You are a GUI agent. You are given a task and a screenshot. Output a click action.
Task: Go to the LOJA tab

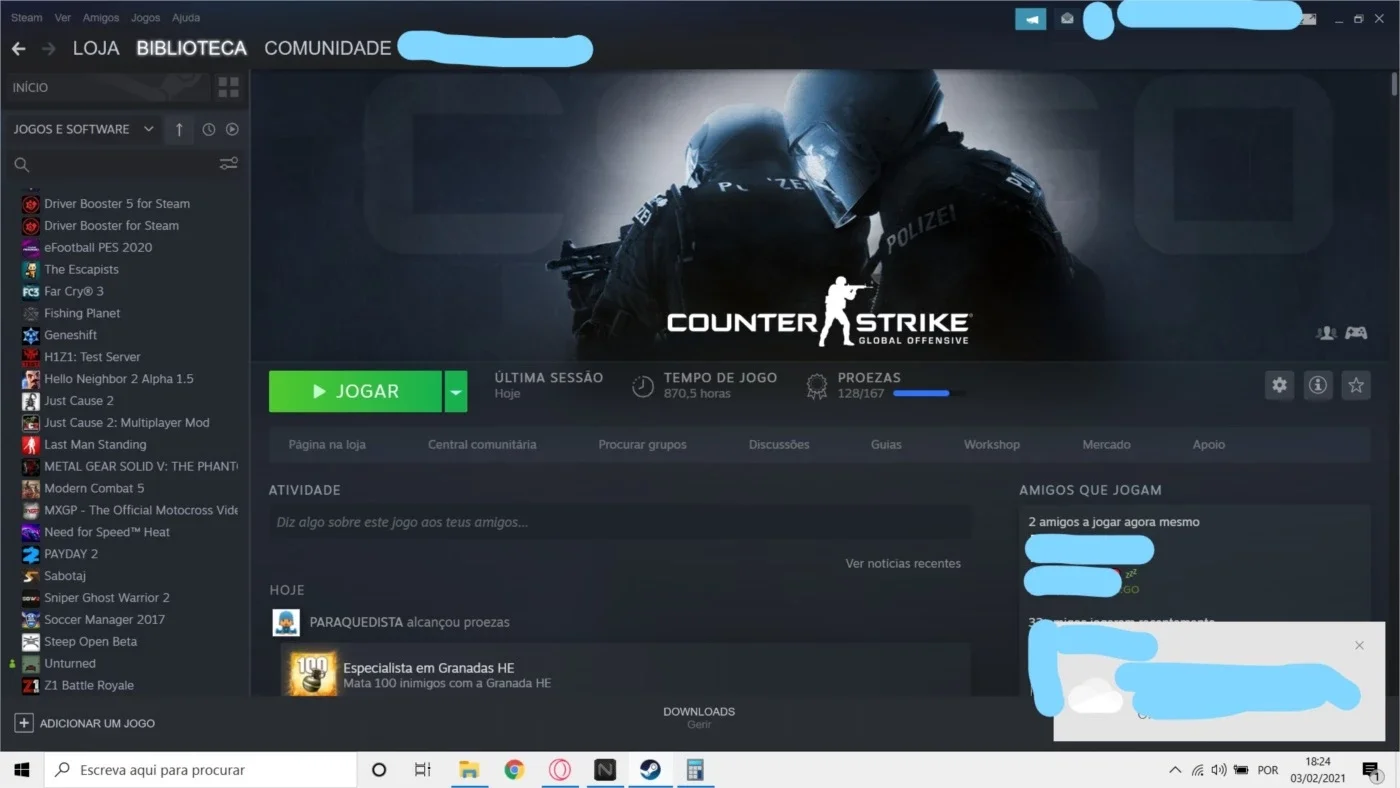tap(96, 48)
